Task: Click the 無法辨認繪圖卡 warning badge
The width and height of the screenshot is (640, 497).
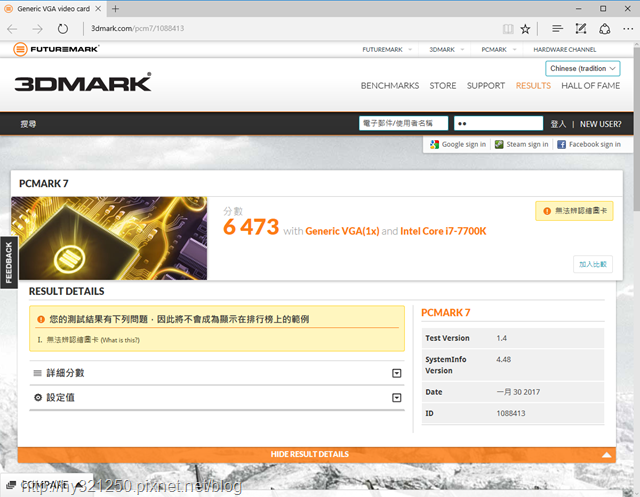Action: (574, 211)
